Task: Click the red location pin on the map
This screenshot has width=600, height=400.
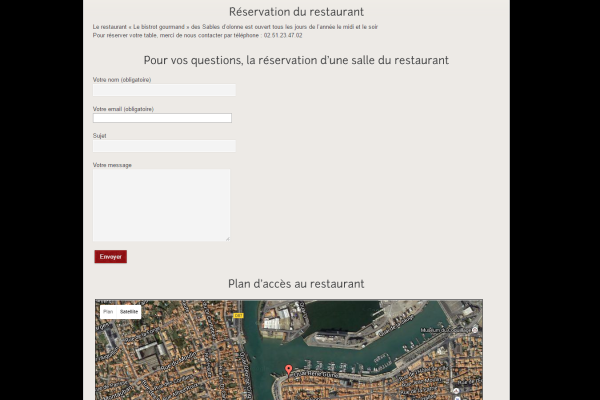Action: [289, 370]
